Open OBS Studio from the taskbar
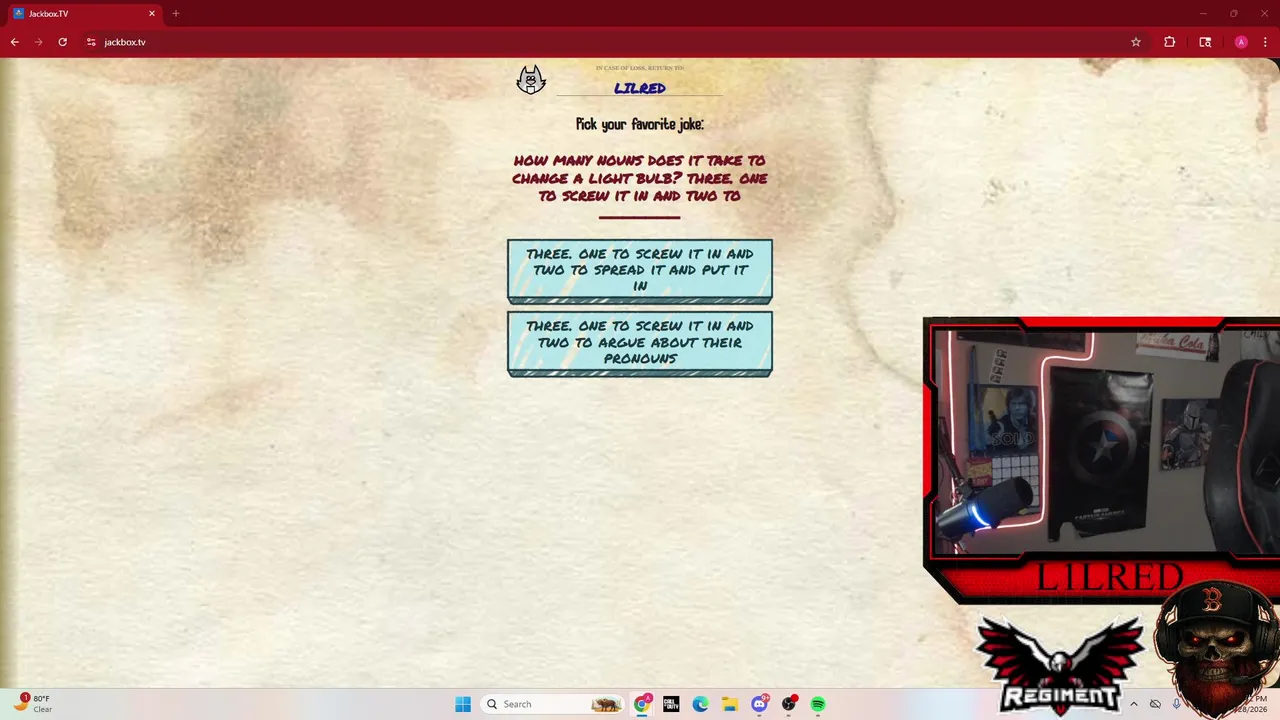The image size is (1280, 720). click(789, 704)
